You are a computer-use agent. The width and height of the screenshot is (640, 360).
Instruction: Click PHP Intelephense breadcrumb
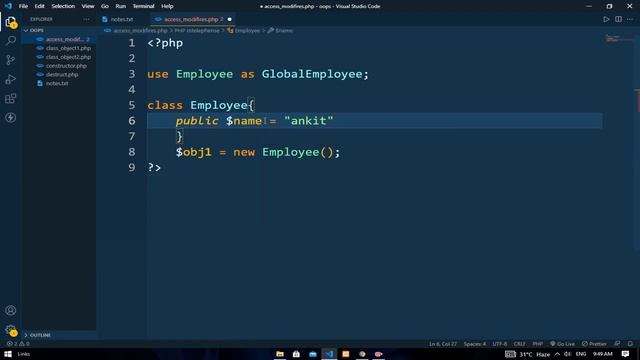[x=197, y=31]
